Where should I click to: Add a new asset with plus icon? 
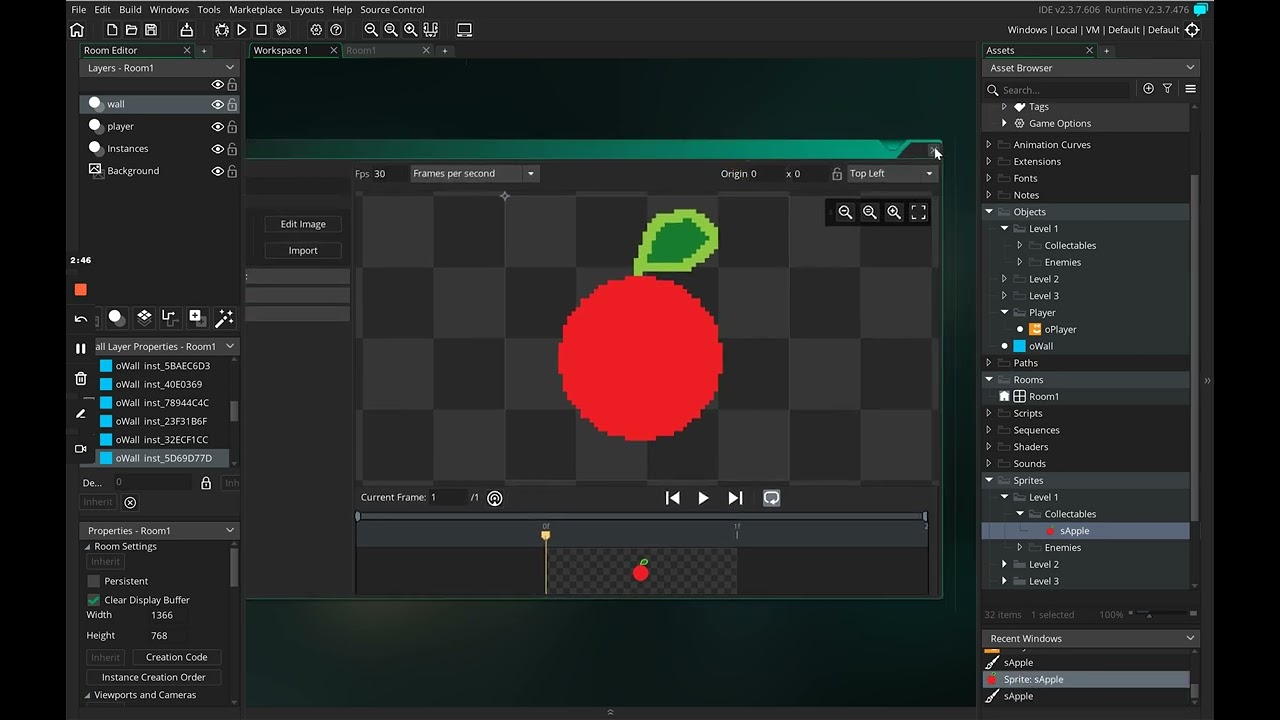[1148, 89]
